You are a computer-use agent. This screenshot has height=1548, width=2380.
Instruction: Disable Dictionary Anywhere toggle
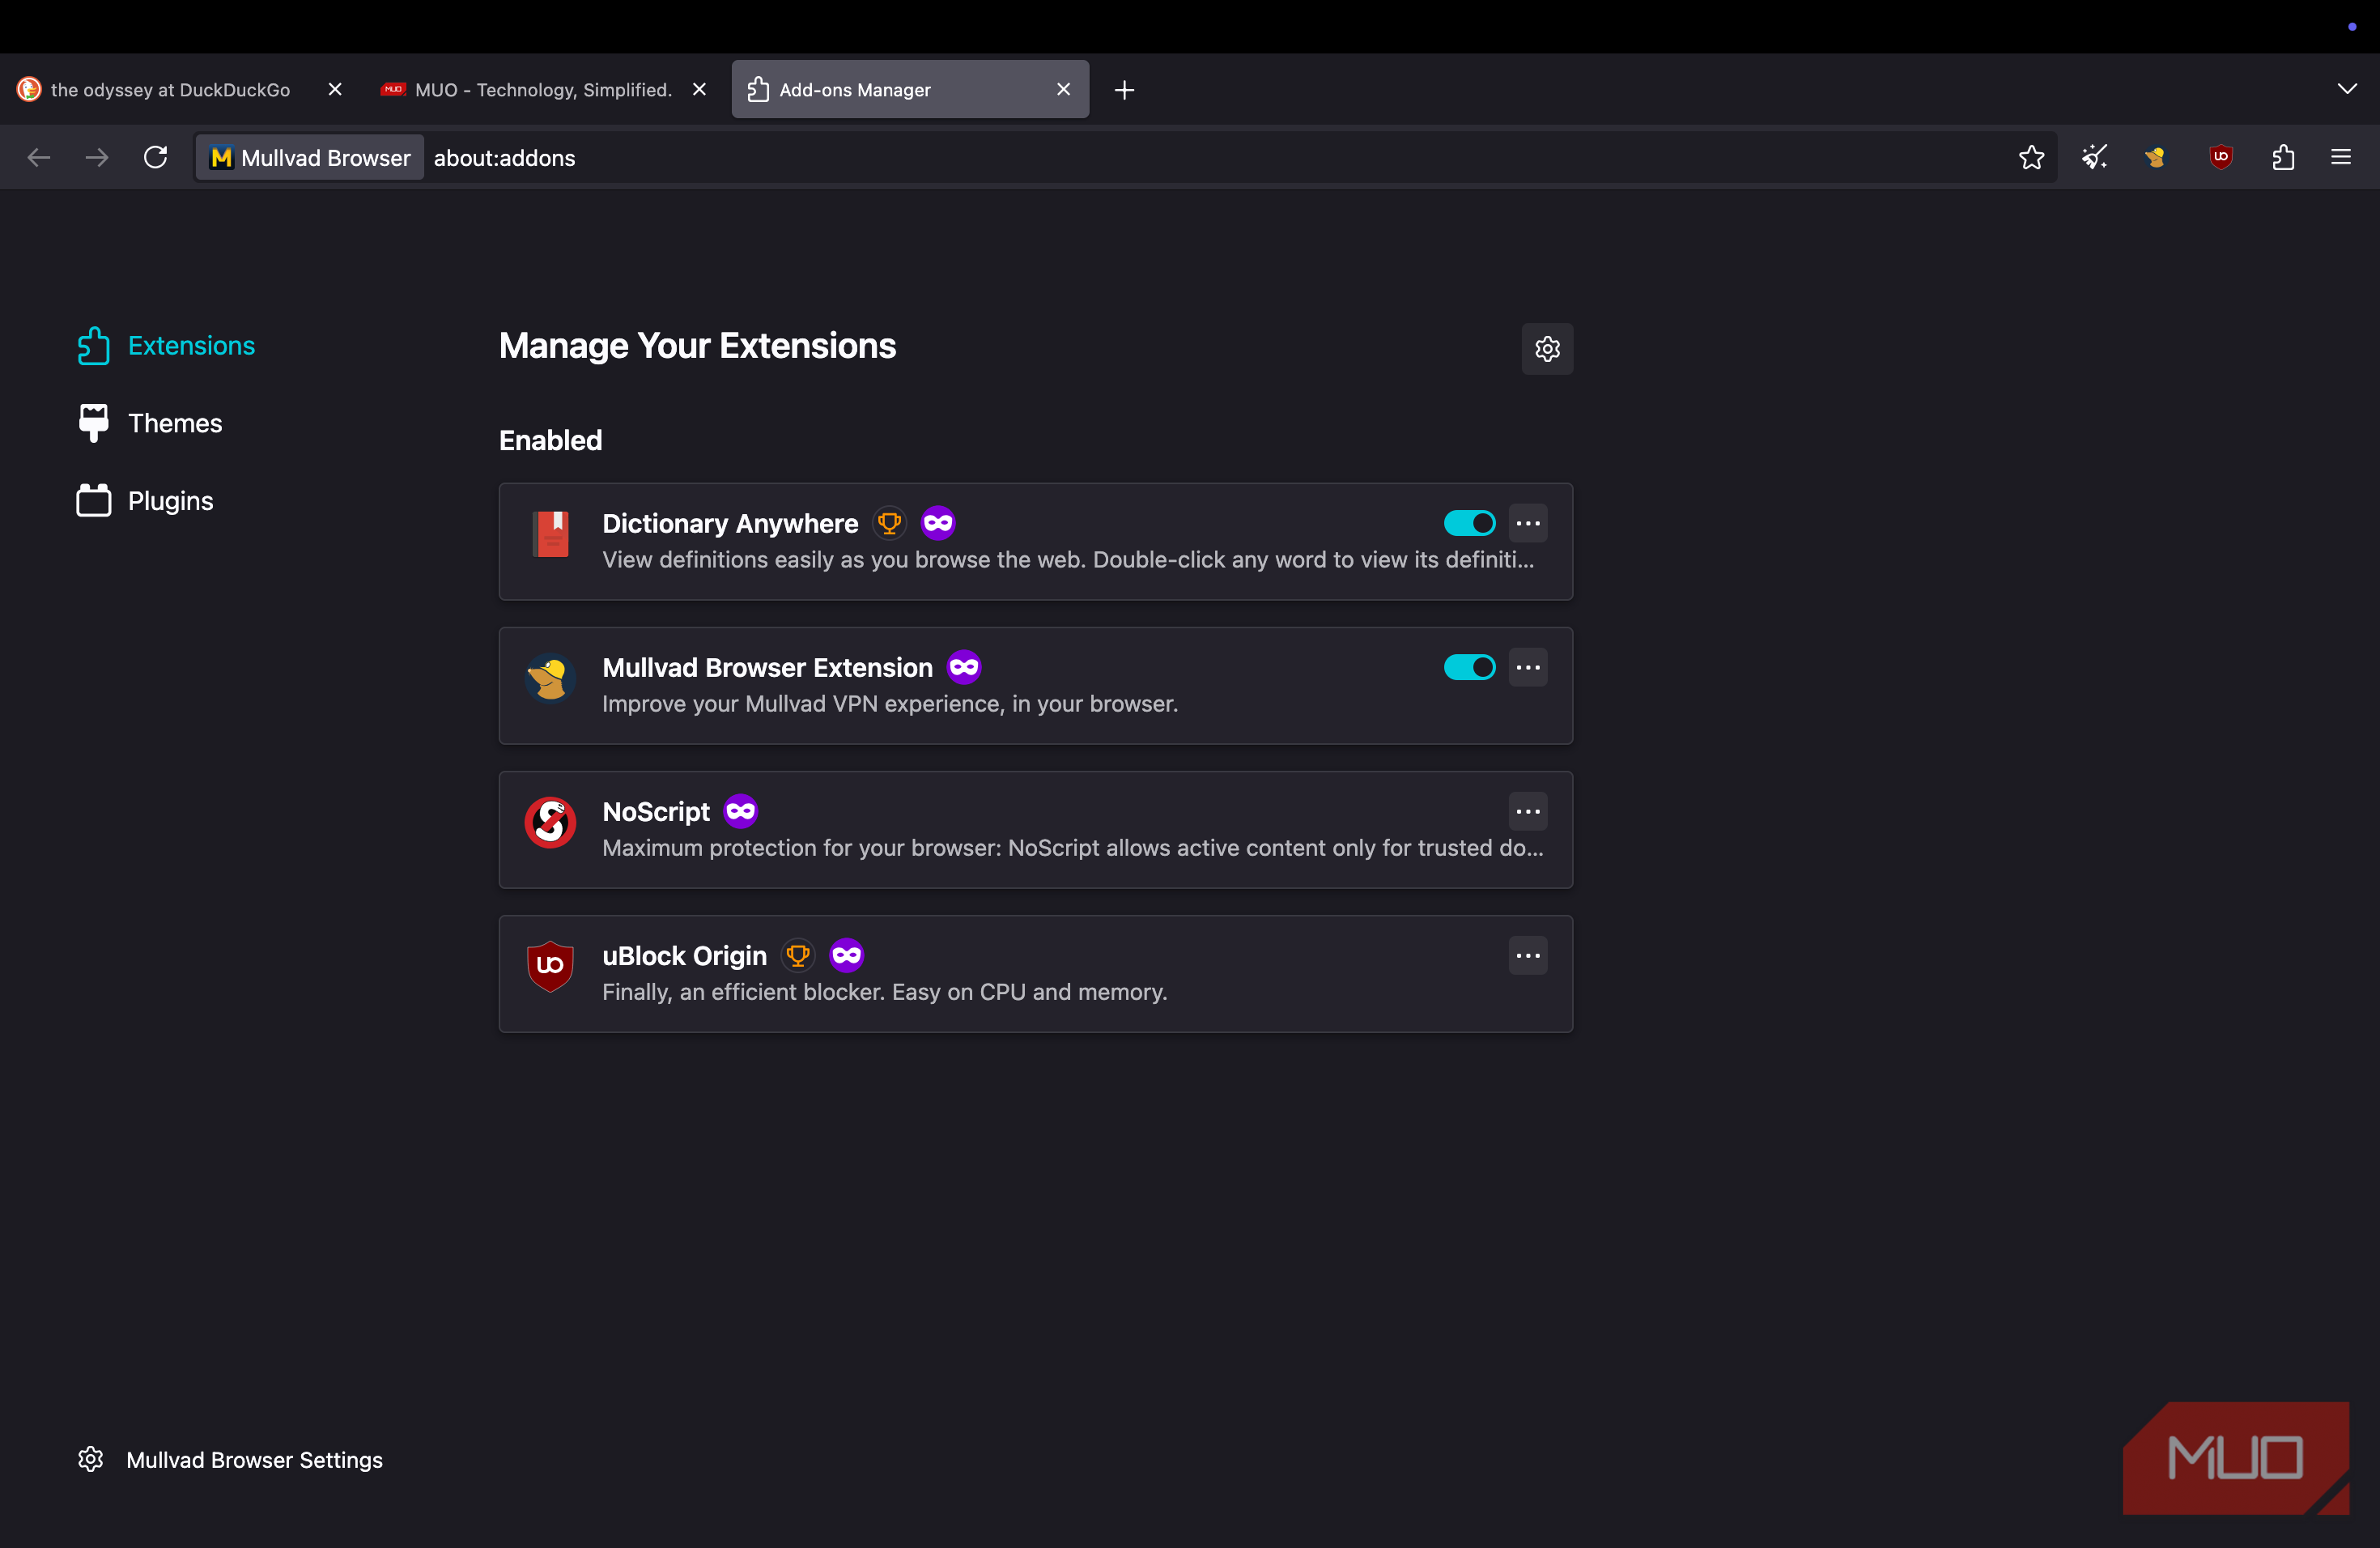click(1469, 523)
